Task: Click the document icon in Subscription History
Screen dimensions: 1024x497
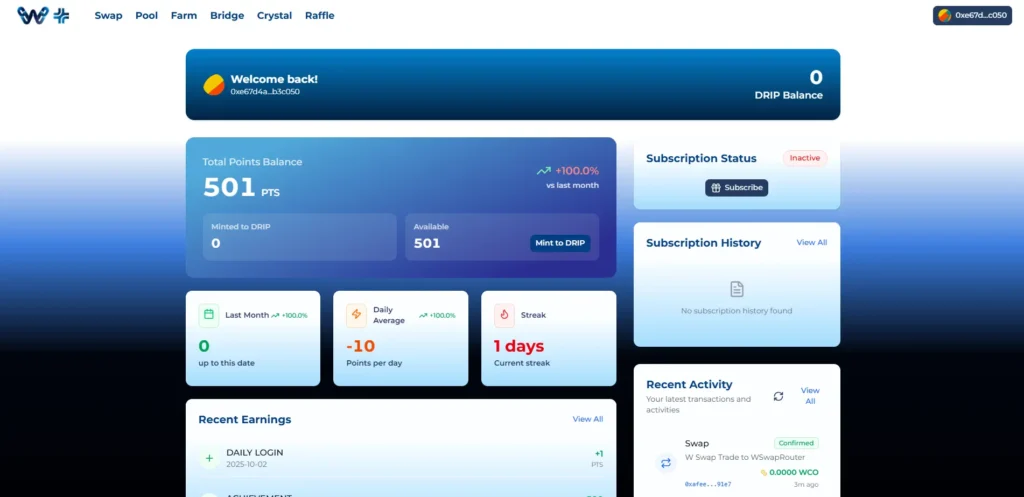Action: pos(736,289)
